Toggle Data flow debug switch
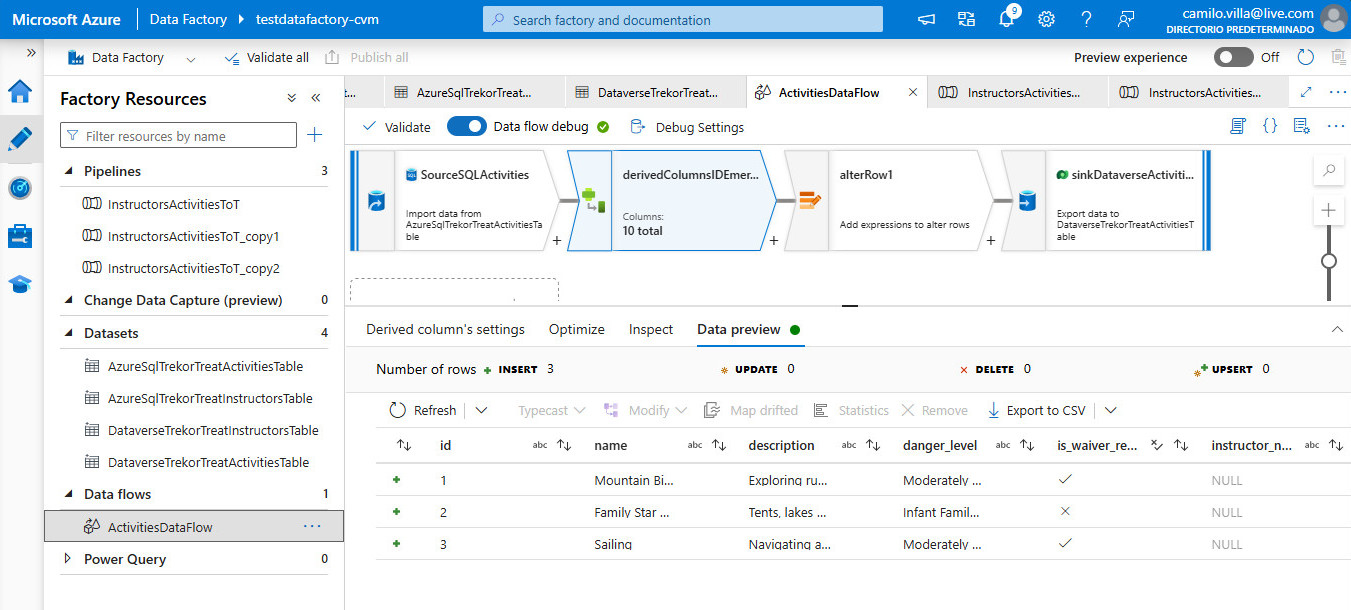 466,127
